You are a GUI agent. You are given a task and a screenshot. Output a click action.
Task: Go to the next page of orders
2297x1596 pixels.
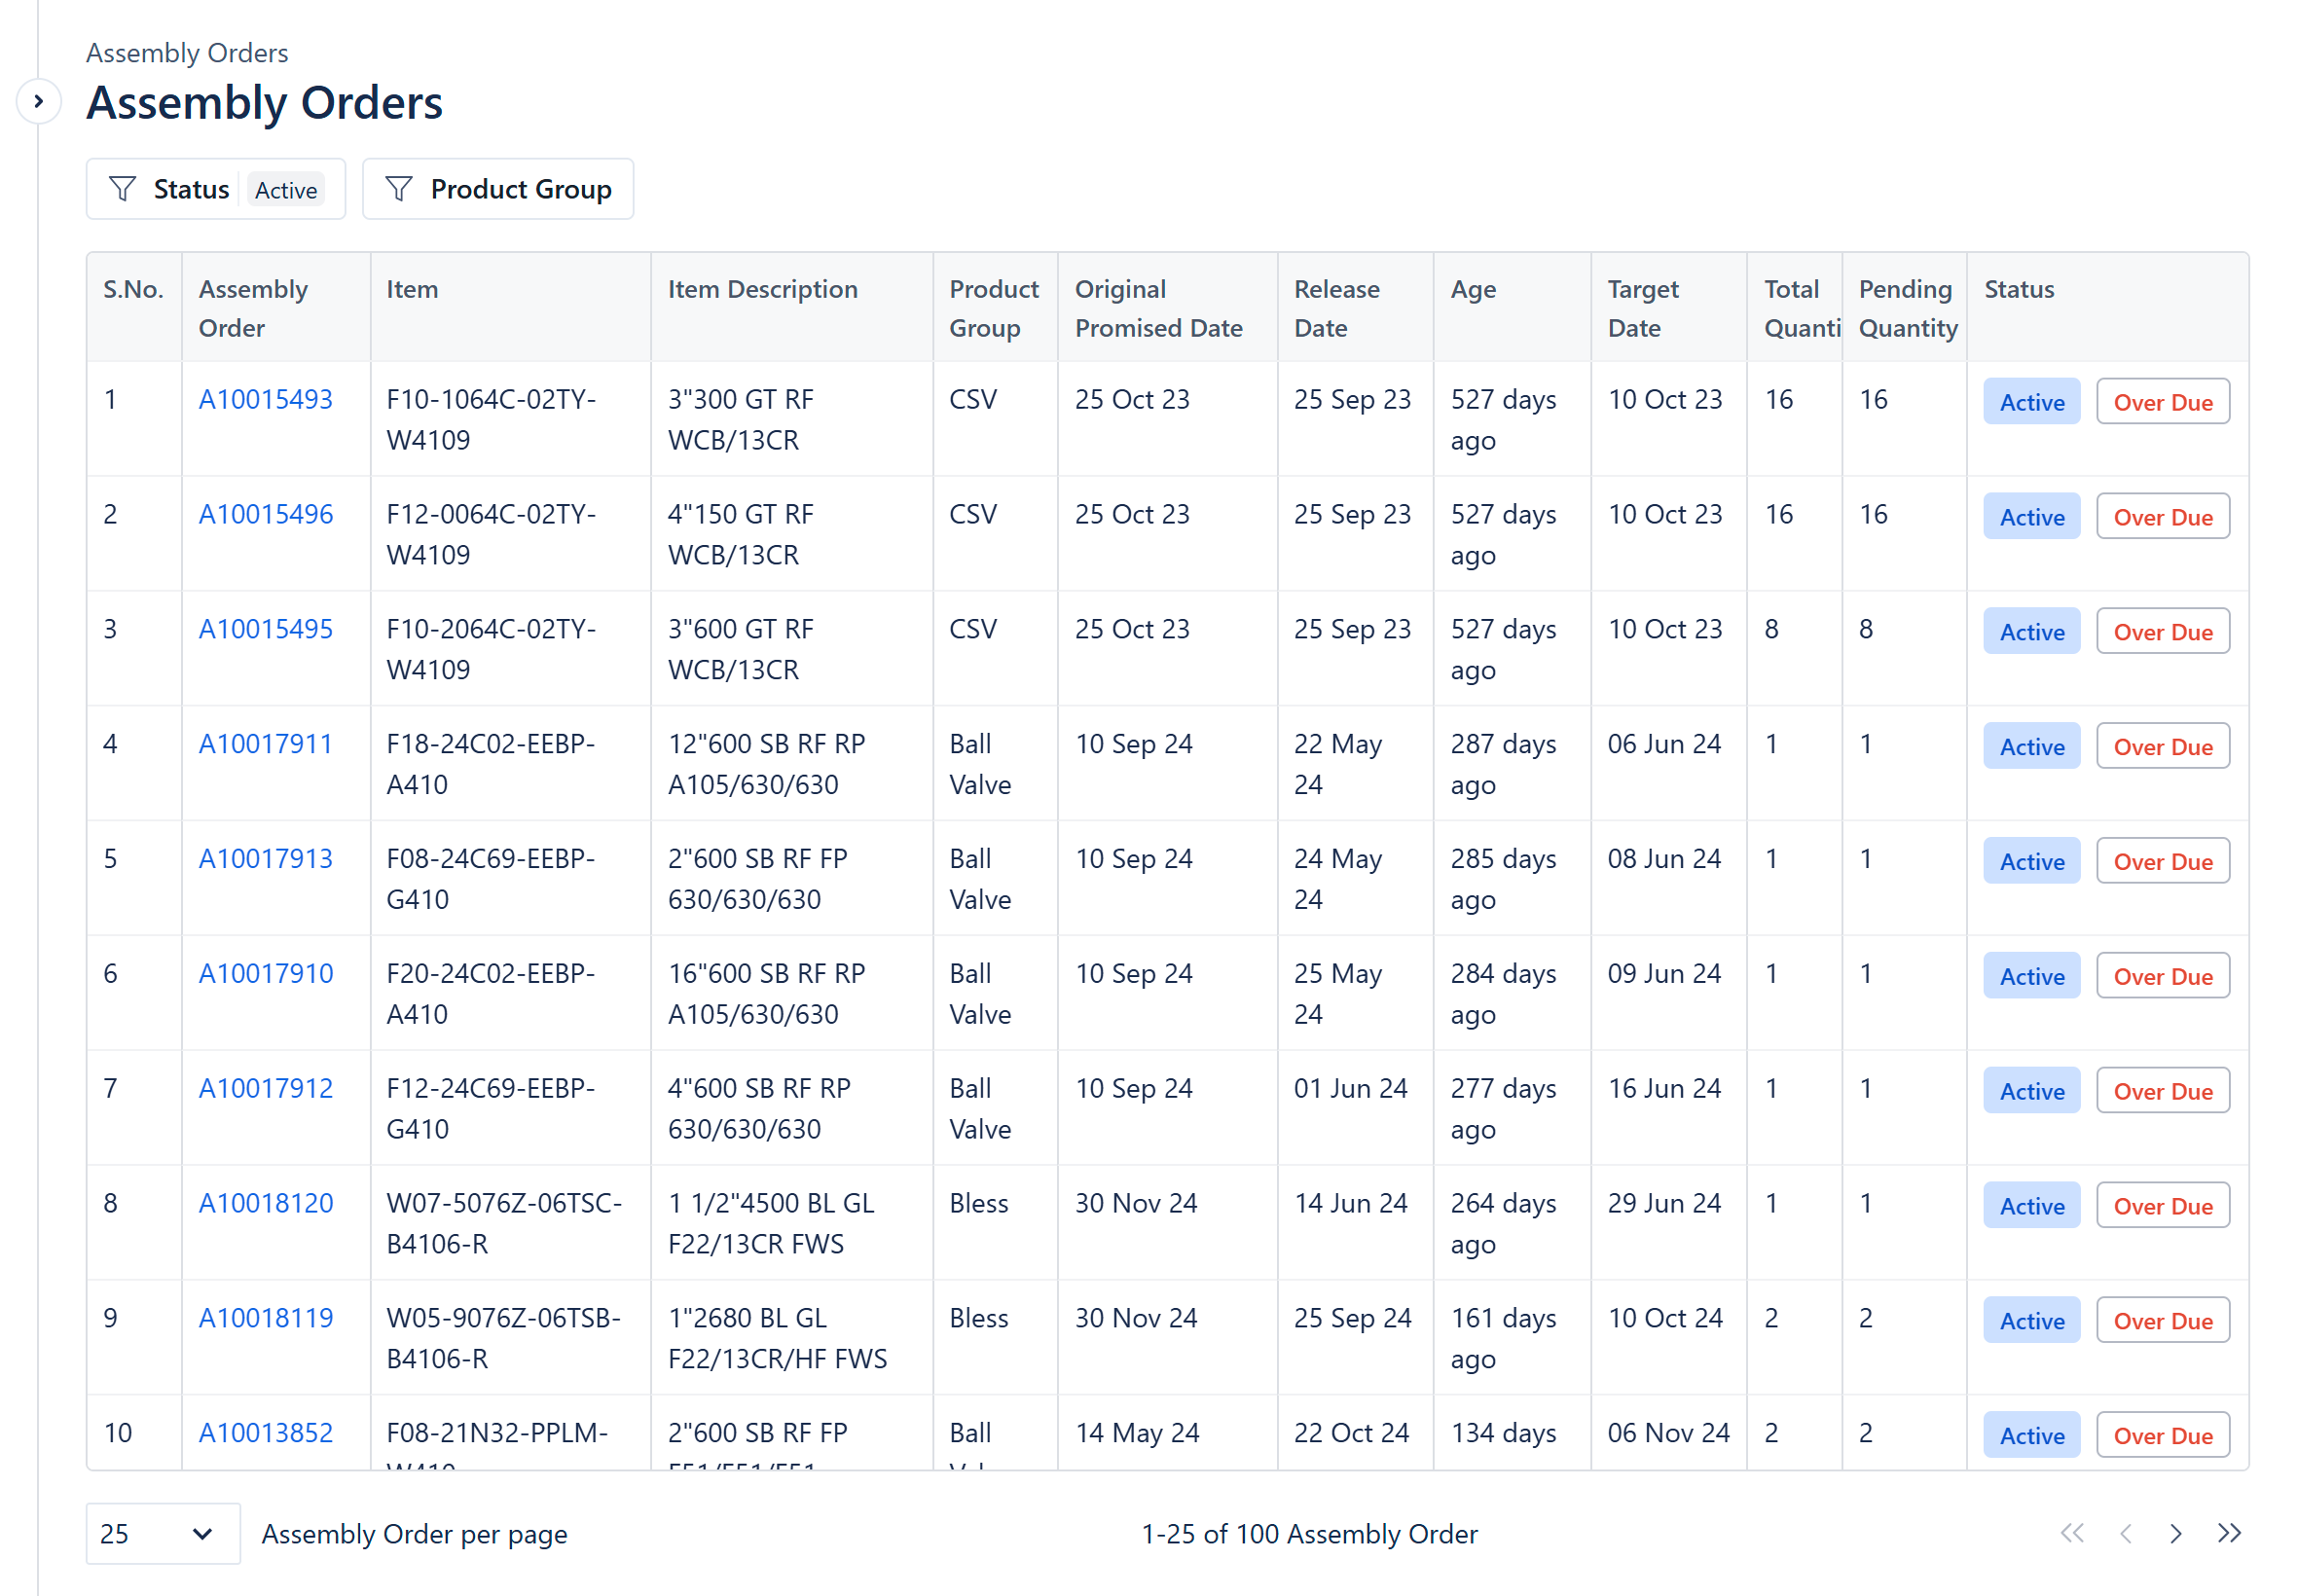pyautogui.click(x=2176, y=1533)
